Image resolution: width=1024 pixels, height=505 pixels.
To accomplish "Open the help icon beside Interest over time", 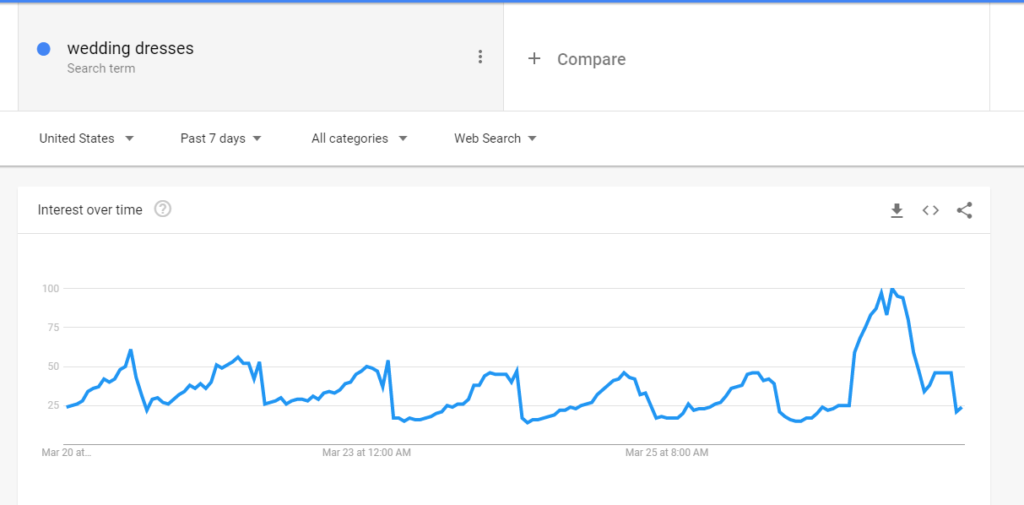I will tap(163, 210).
